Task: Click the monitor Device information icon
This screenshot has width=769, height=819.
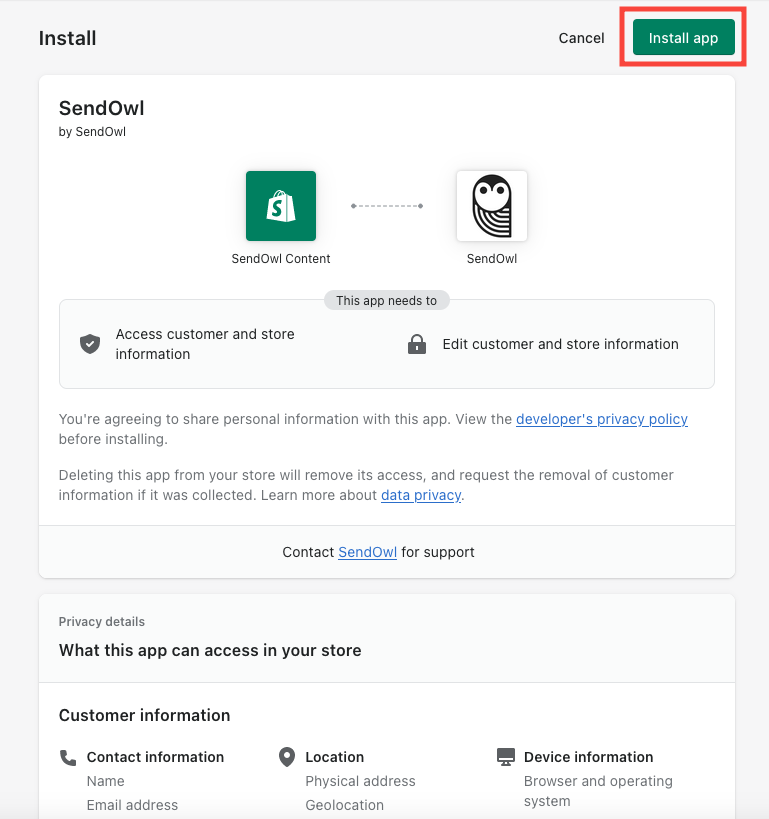Action: [x=506, y=757]
